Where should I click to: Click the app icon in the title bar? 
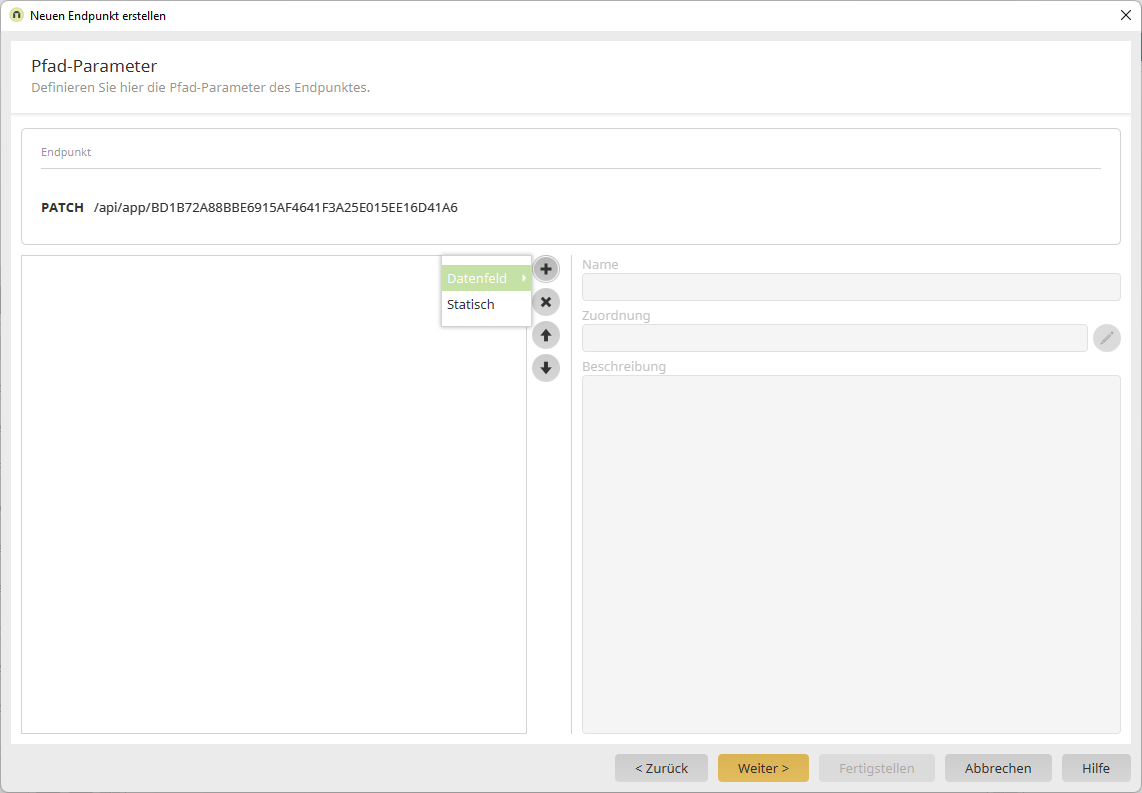pyautogui.click(x=16, y=15)
